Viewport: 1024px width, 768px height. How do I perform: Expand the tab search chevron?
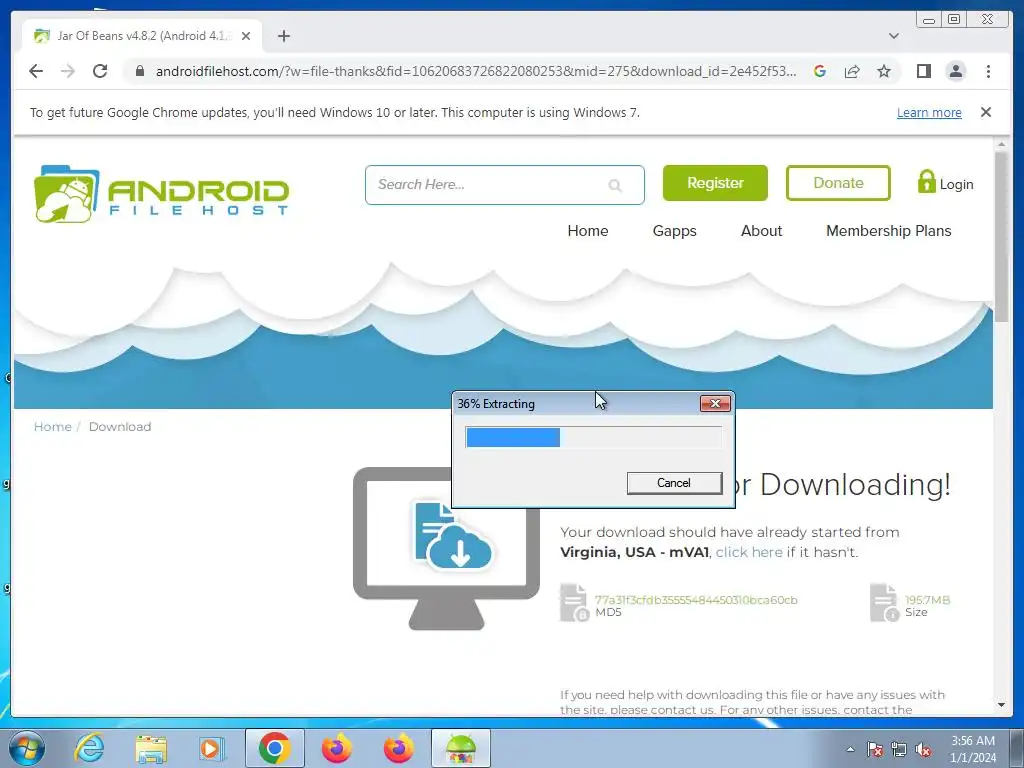893,36
